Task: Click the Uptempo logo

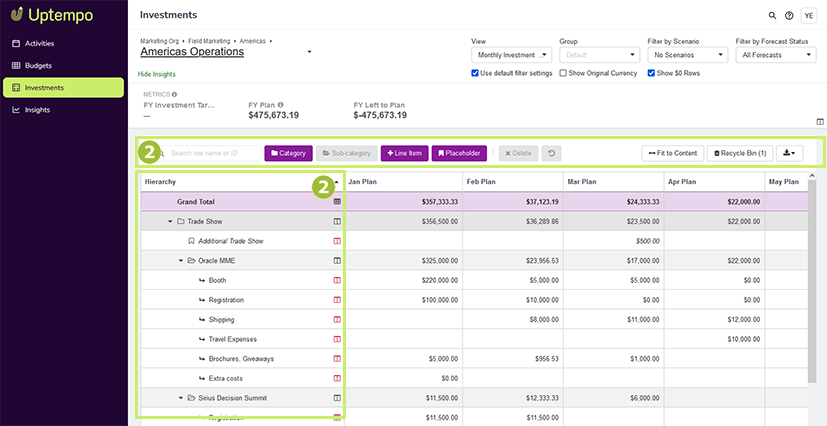Action: click(52, 15)
